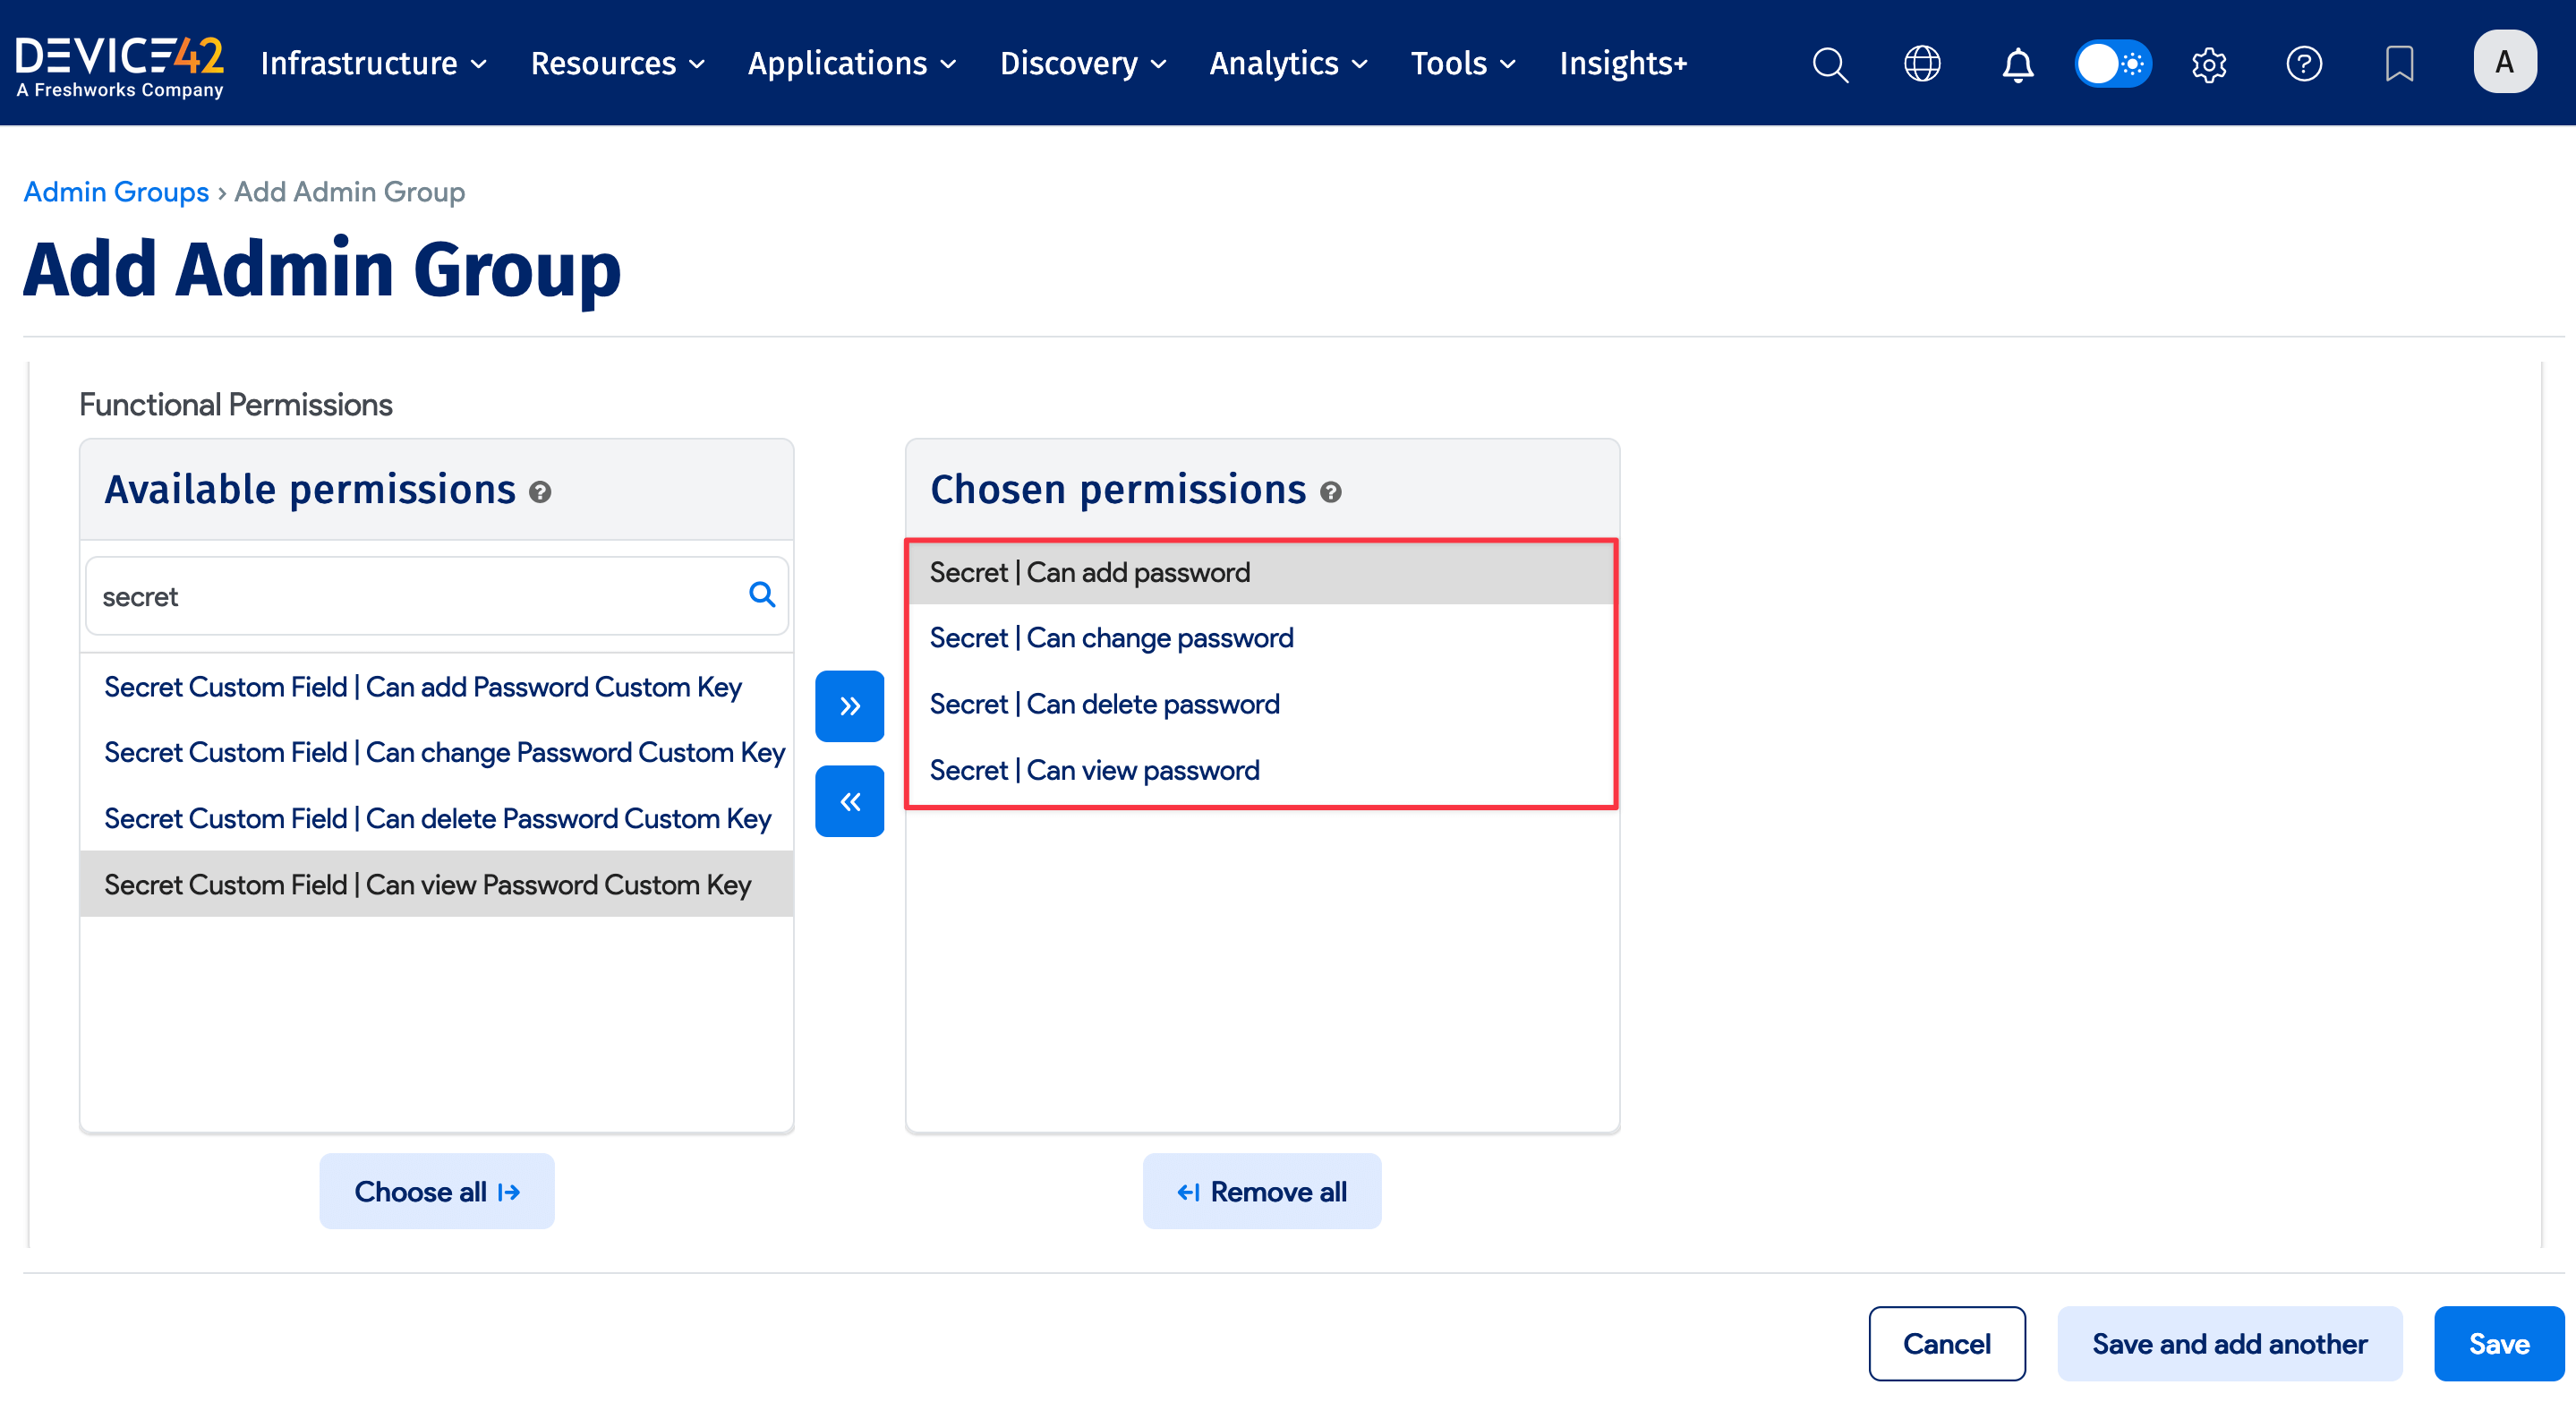The width and height of the screenshot is (2576, 1402).
Task: Click the help question mark icon
Action: [x=2304, y=63]
